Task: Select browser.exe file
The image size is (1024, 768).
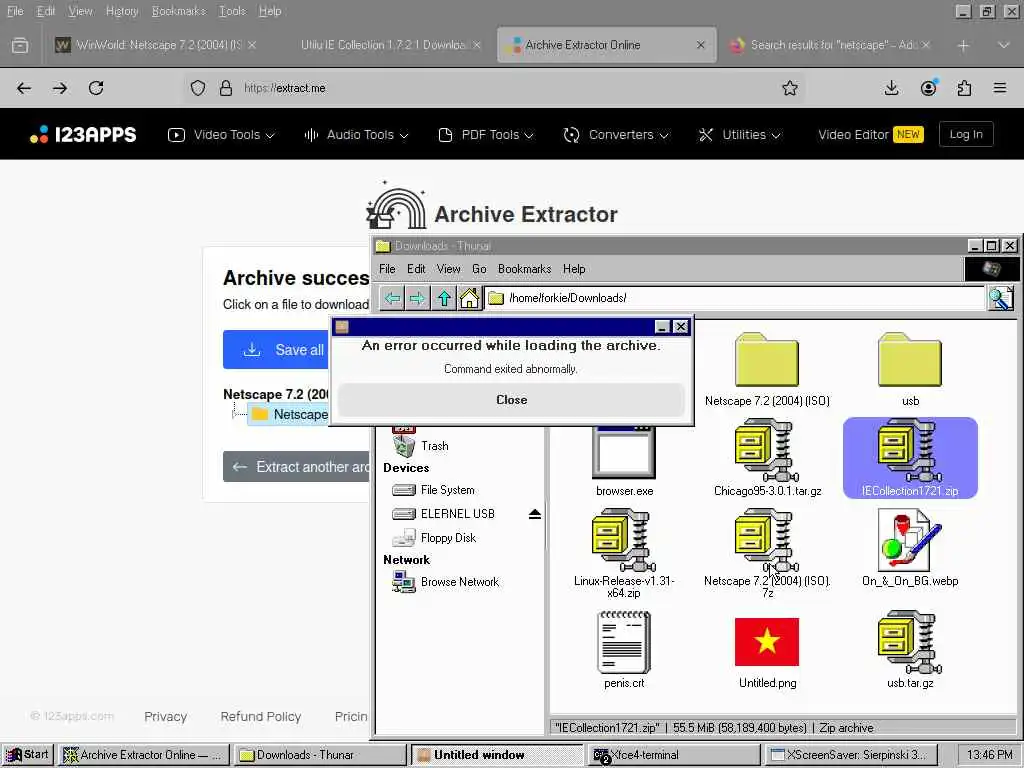Action: [624, 461]
